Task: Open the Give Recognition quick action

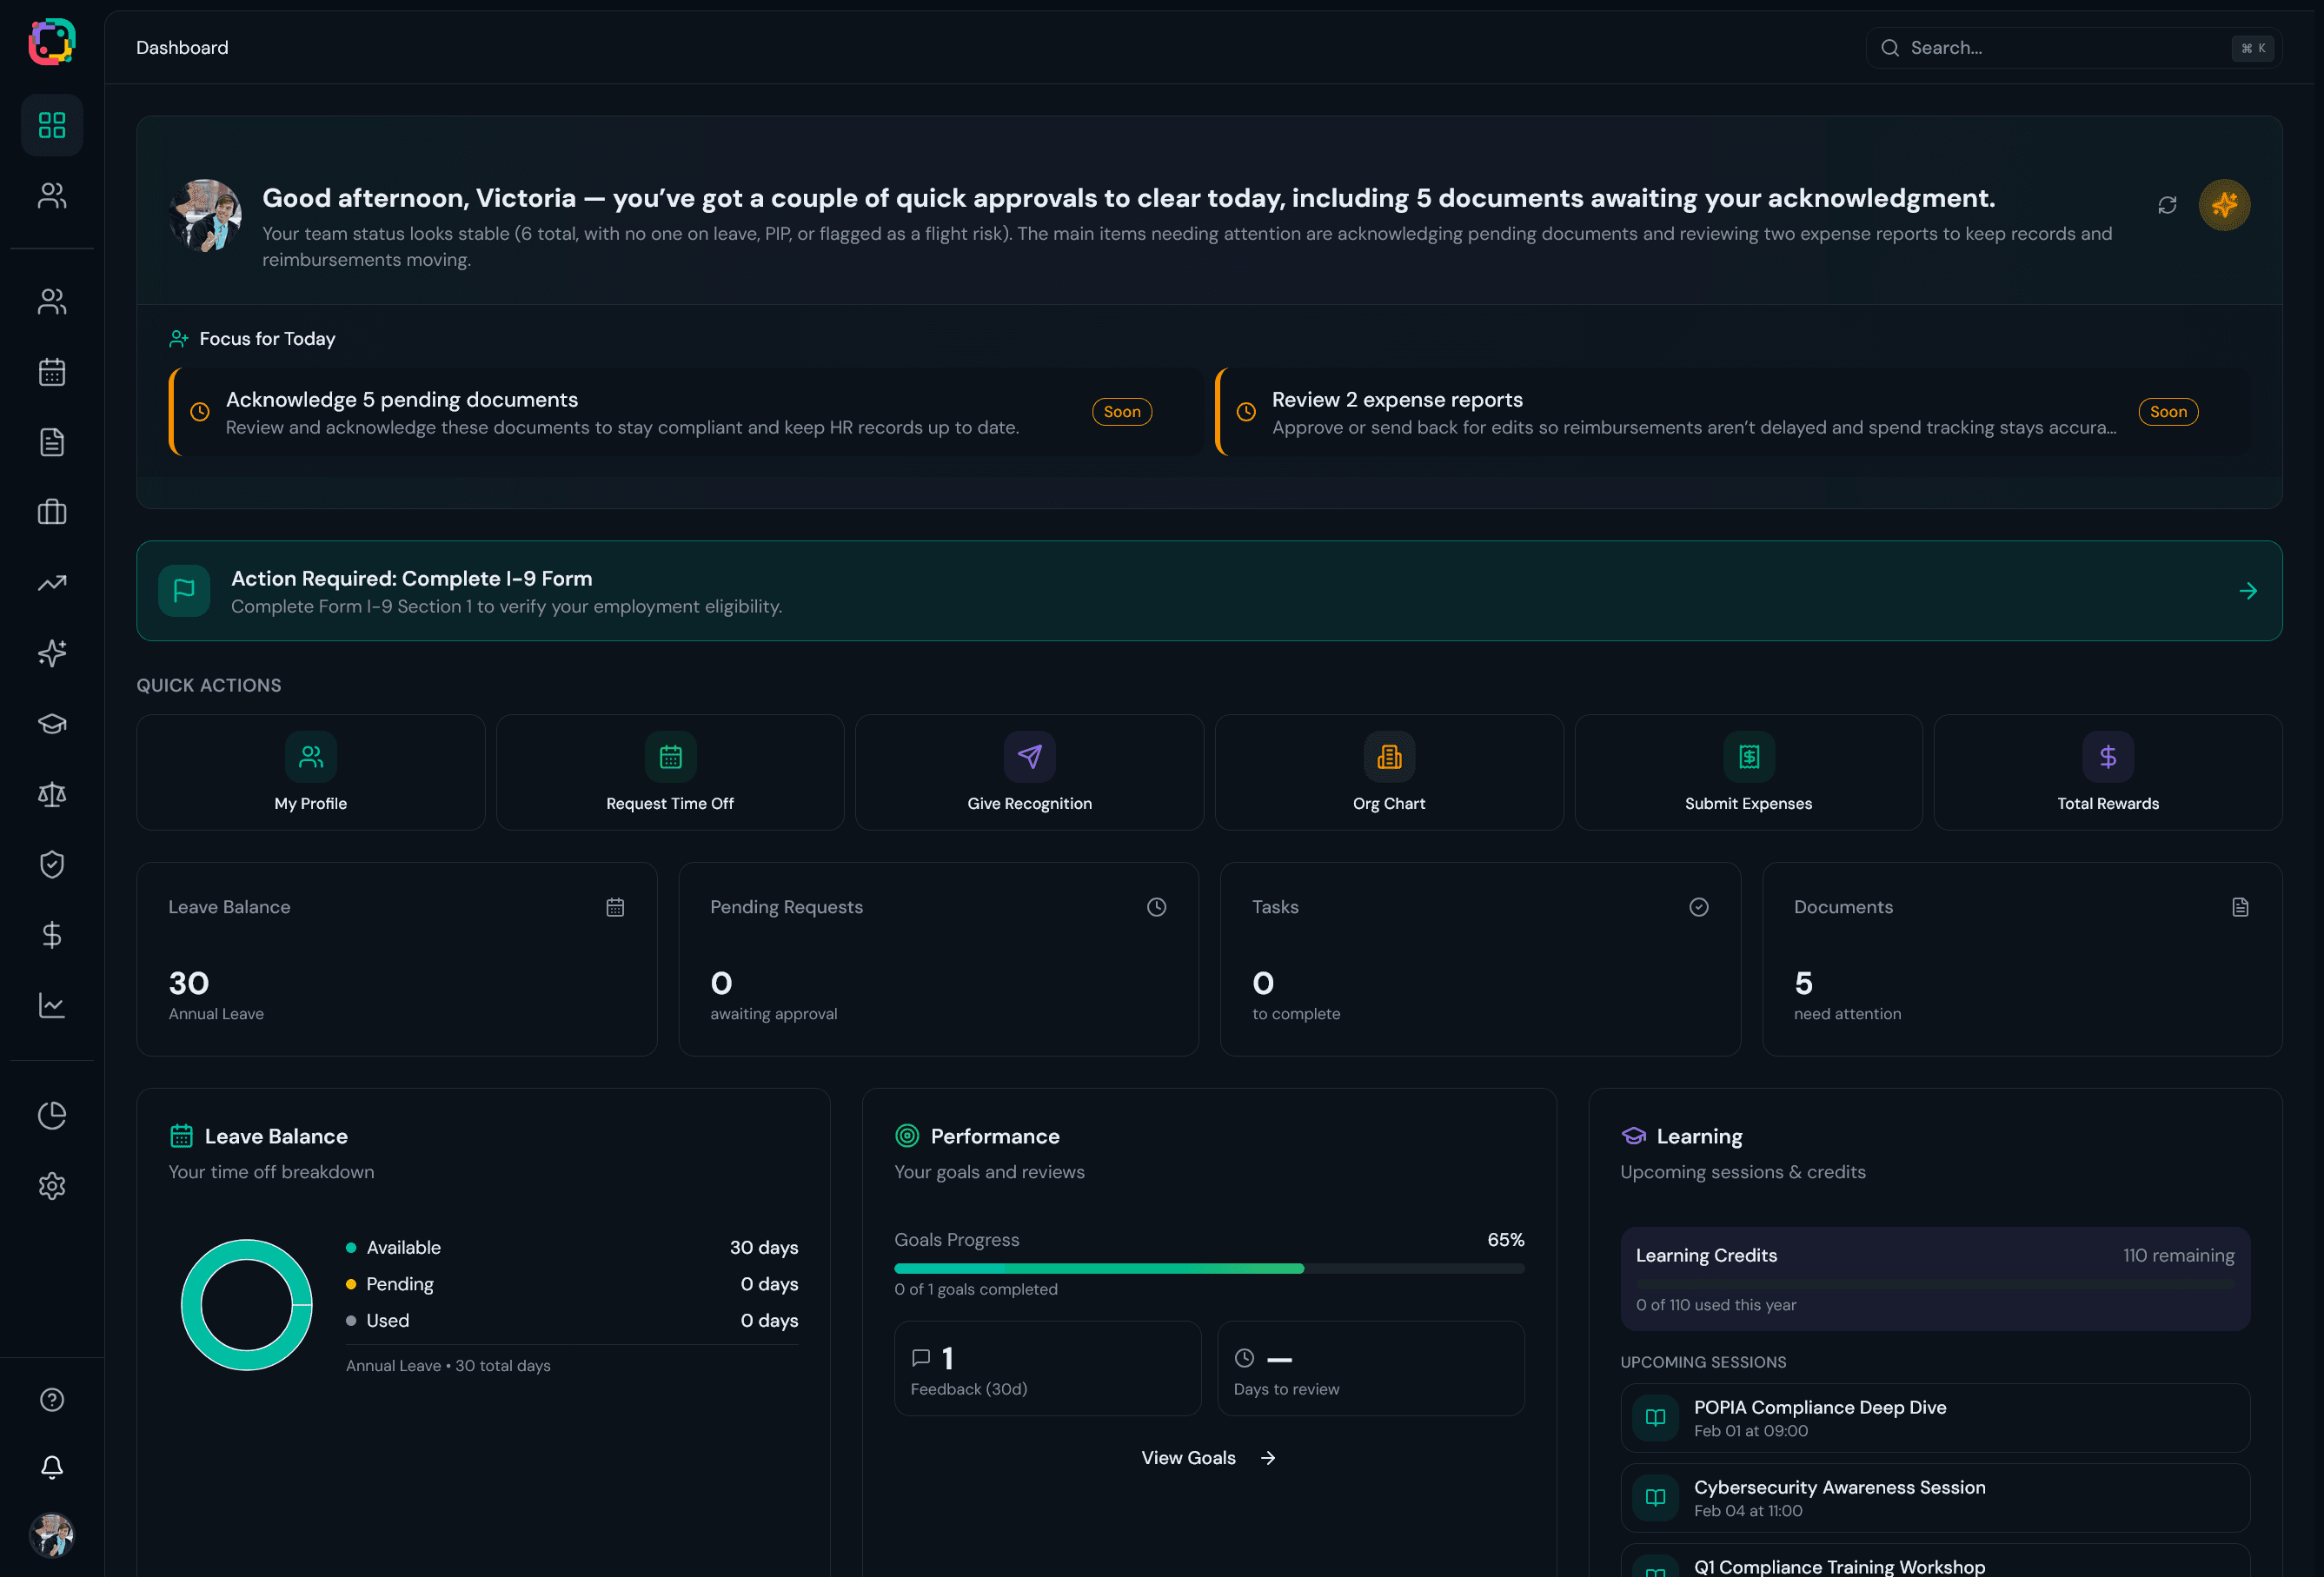Action: pos(1029,772)
